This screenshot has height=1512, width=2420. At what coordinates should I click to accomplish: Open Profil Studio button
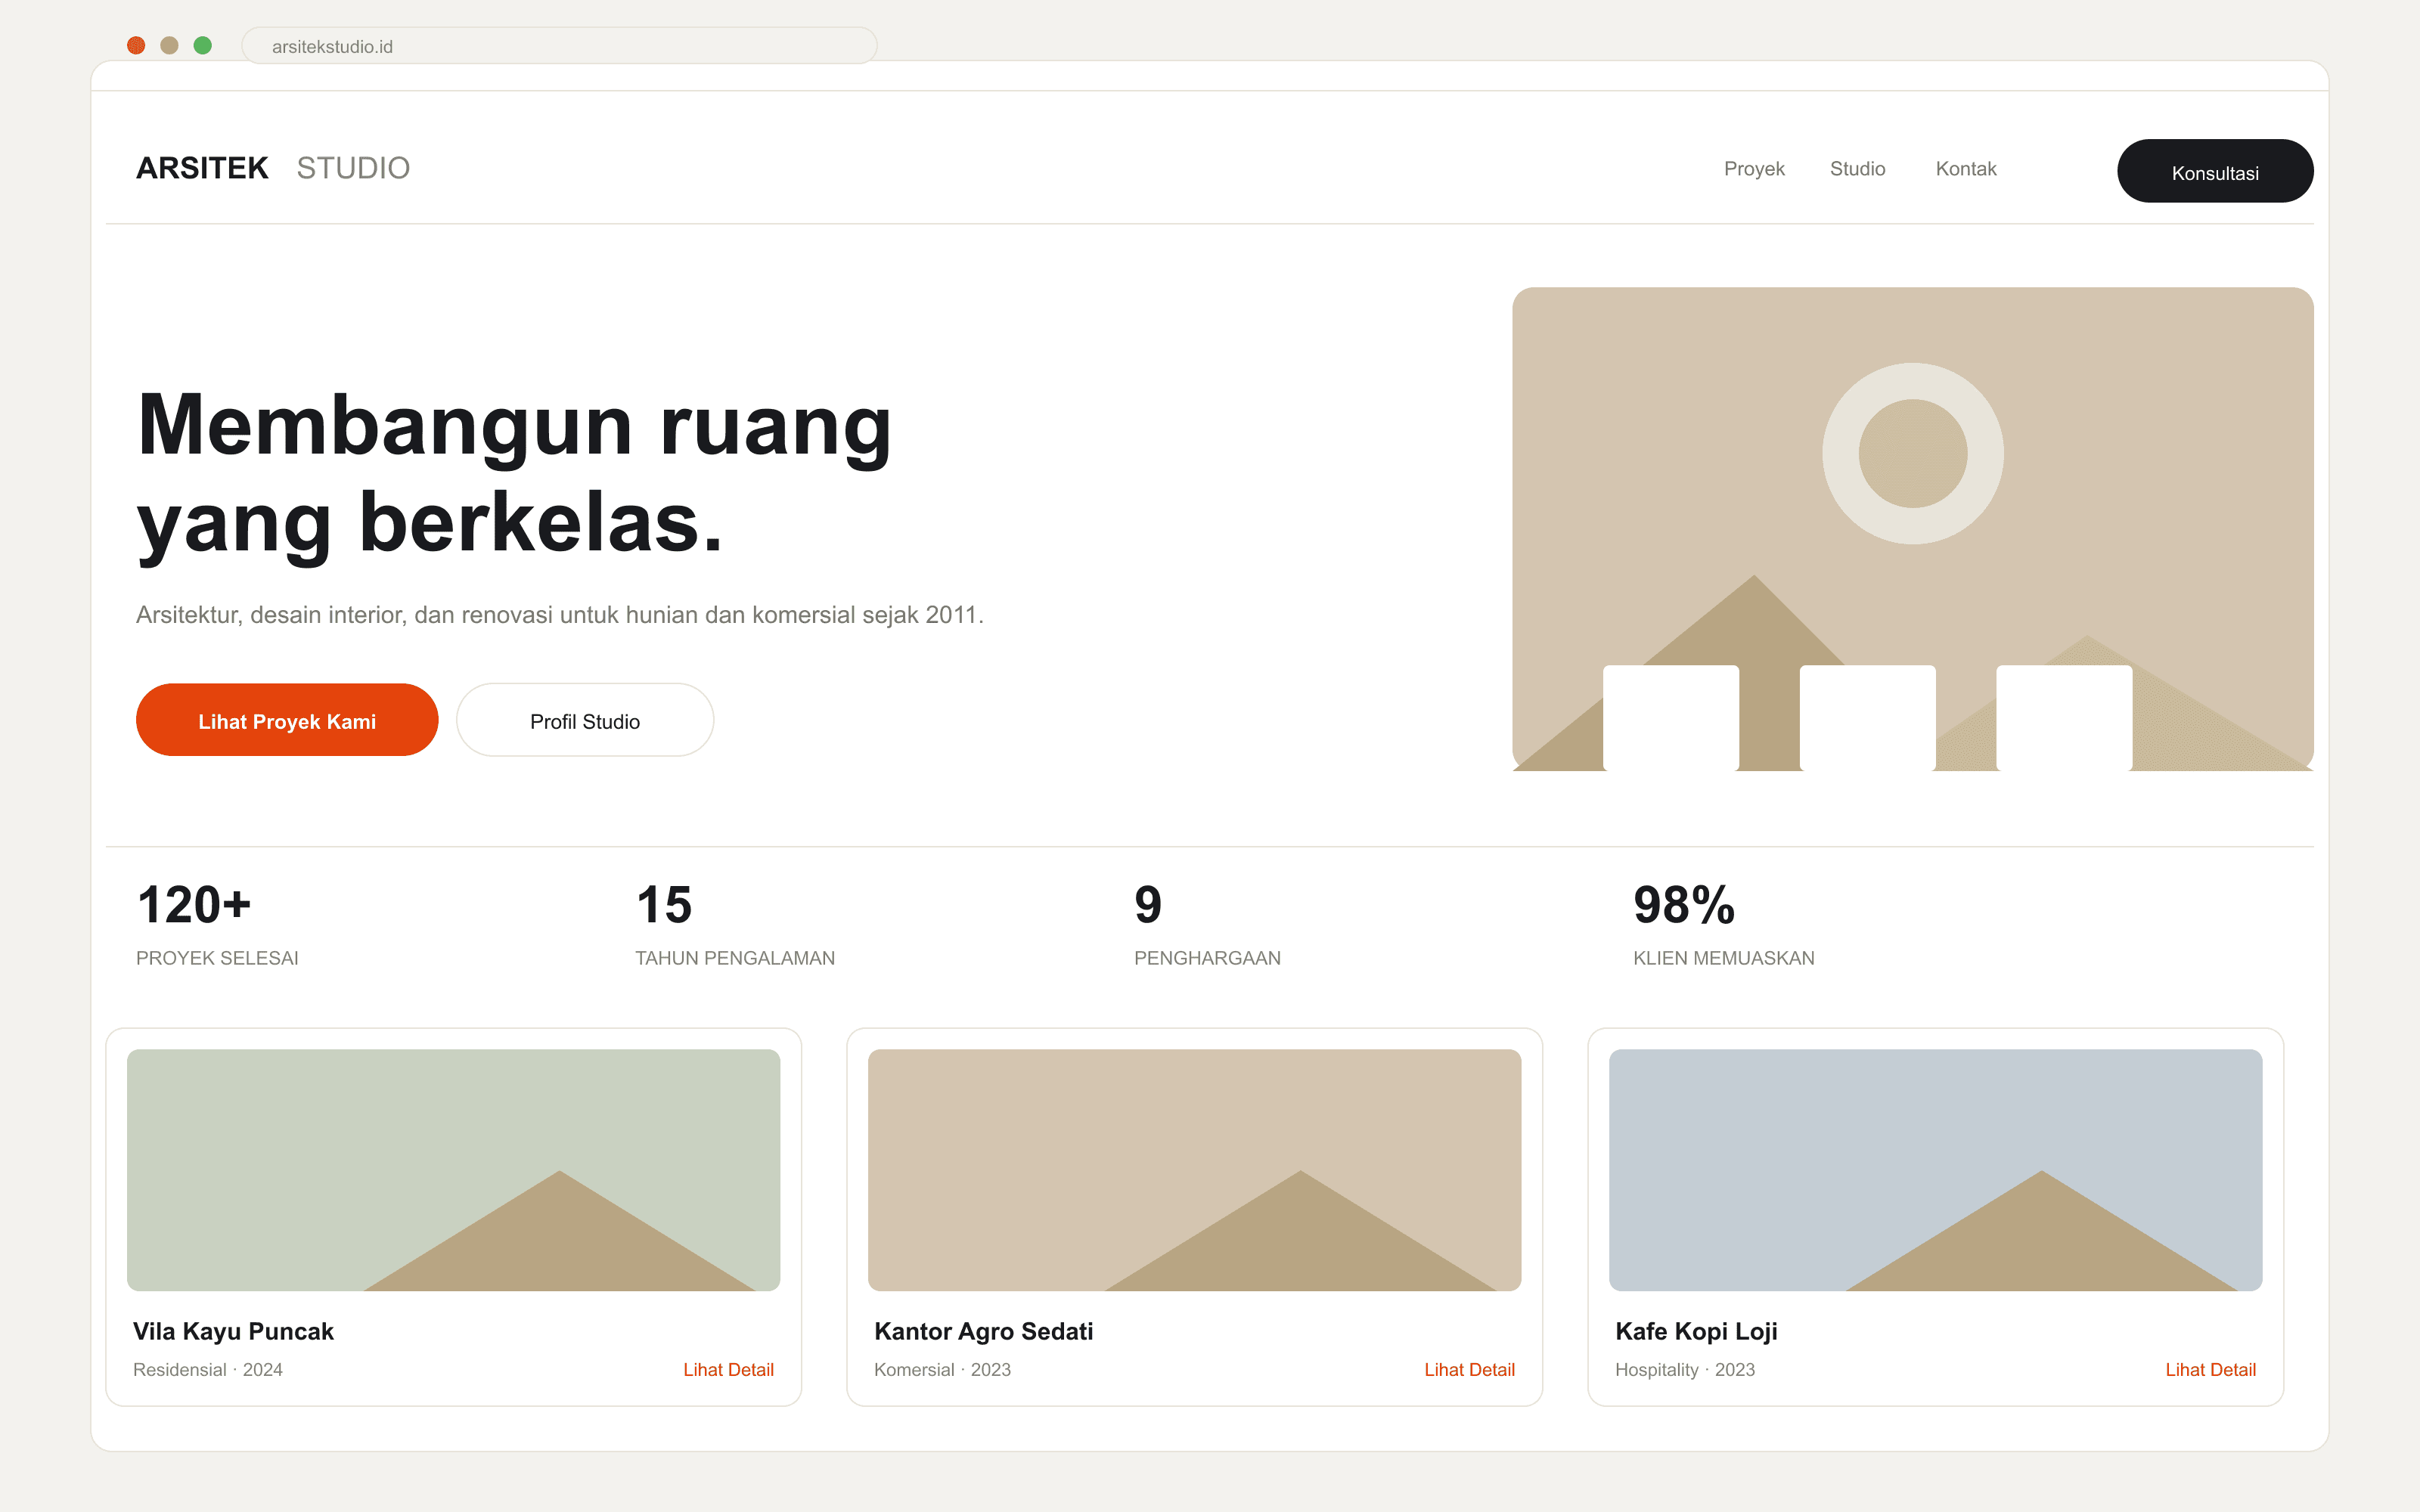[585, 720]
